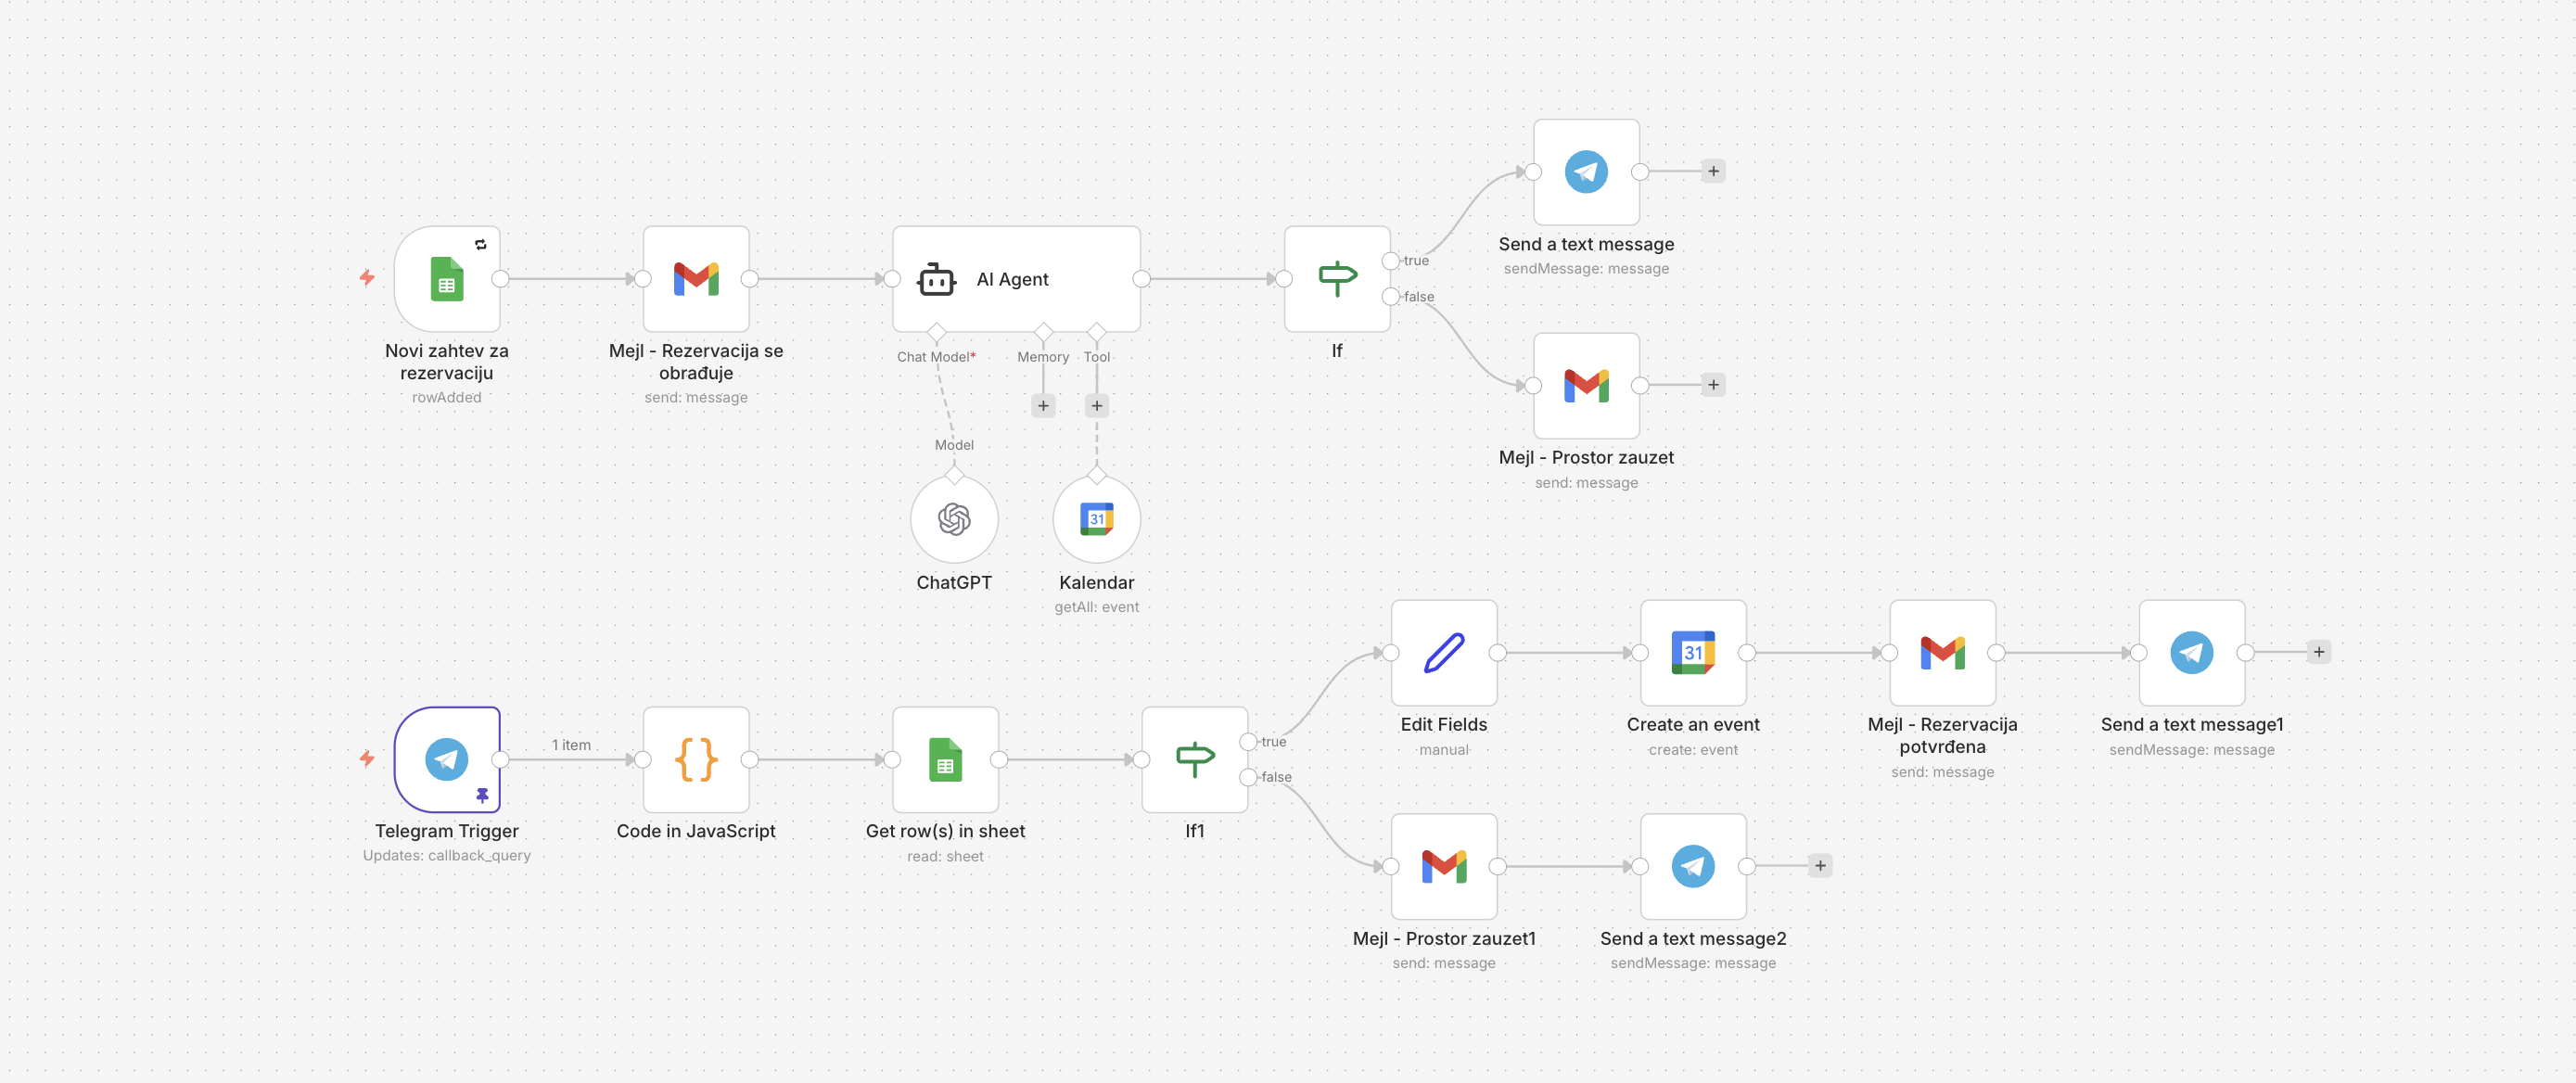Click plus after Send a text message1
Image resolution: width=2576 pixels, height=1083 pixels.
[x=2319, y=652]
